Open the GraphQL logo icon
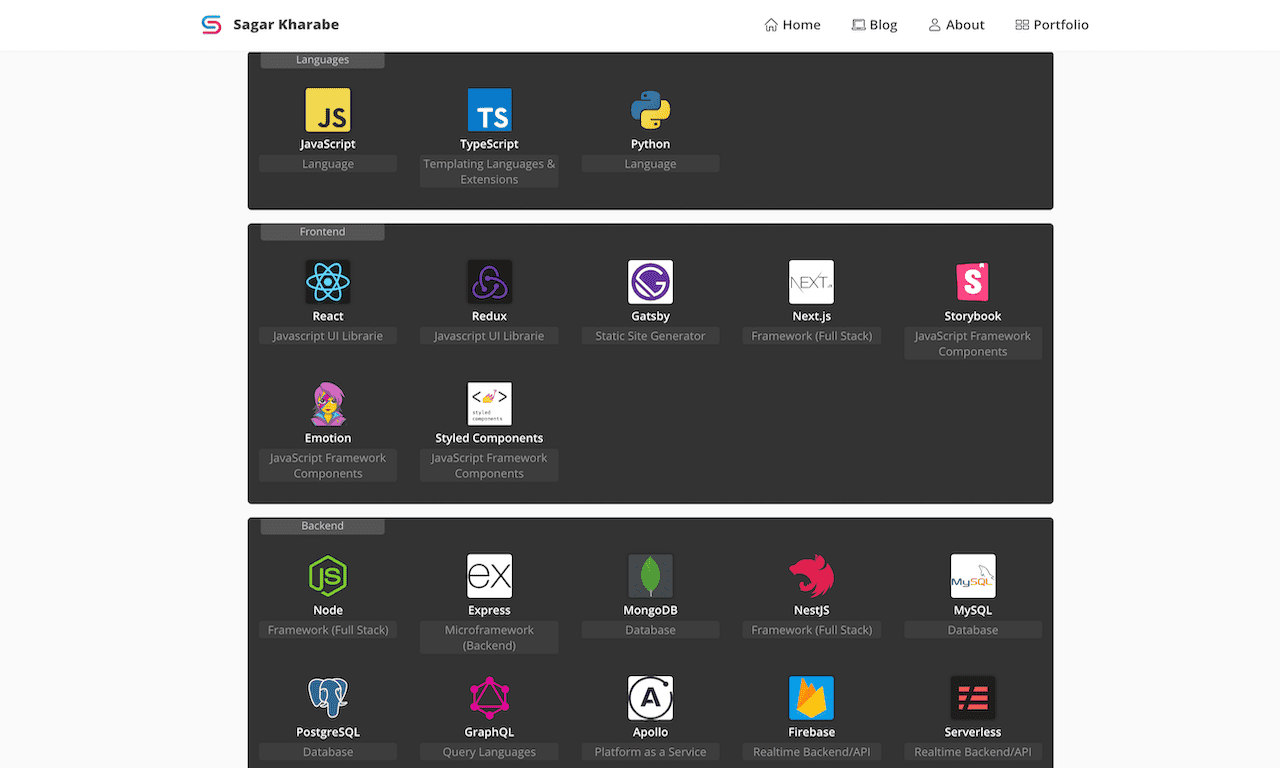Viewport: 1280px width, 768px height. click(x=489, y=698)
